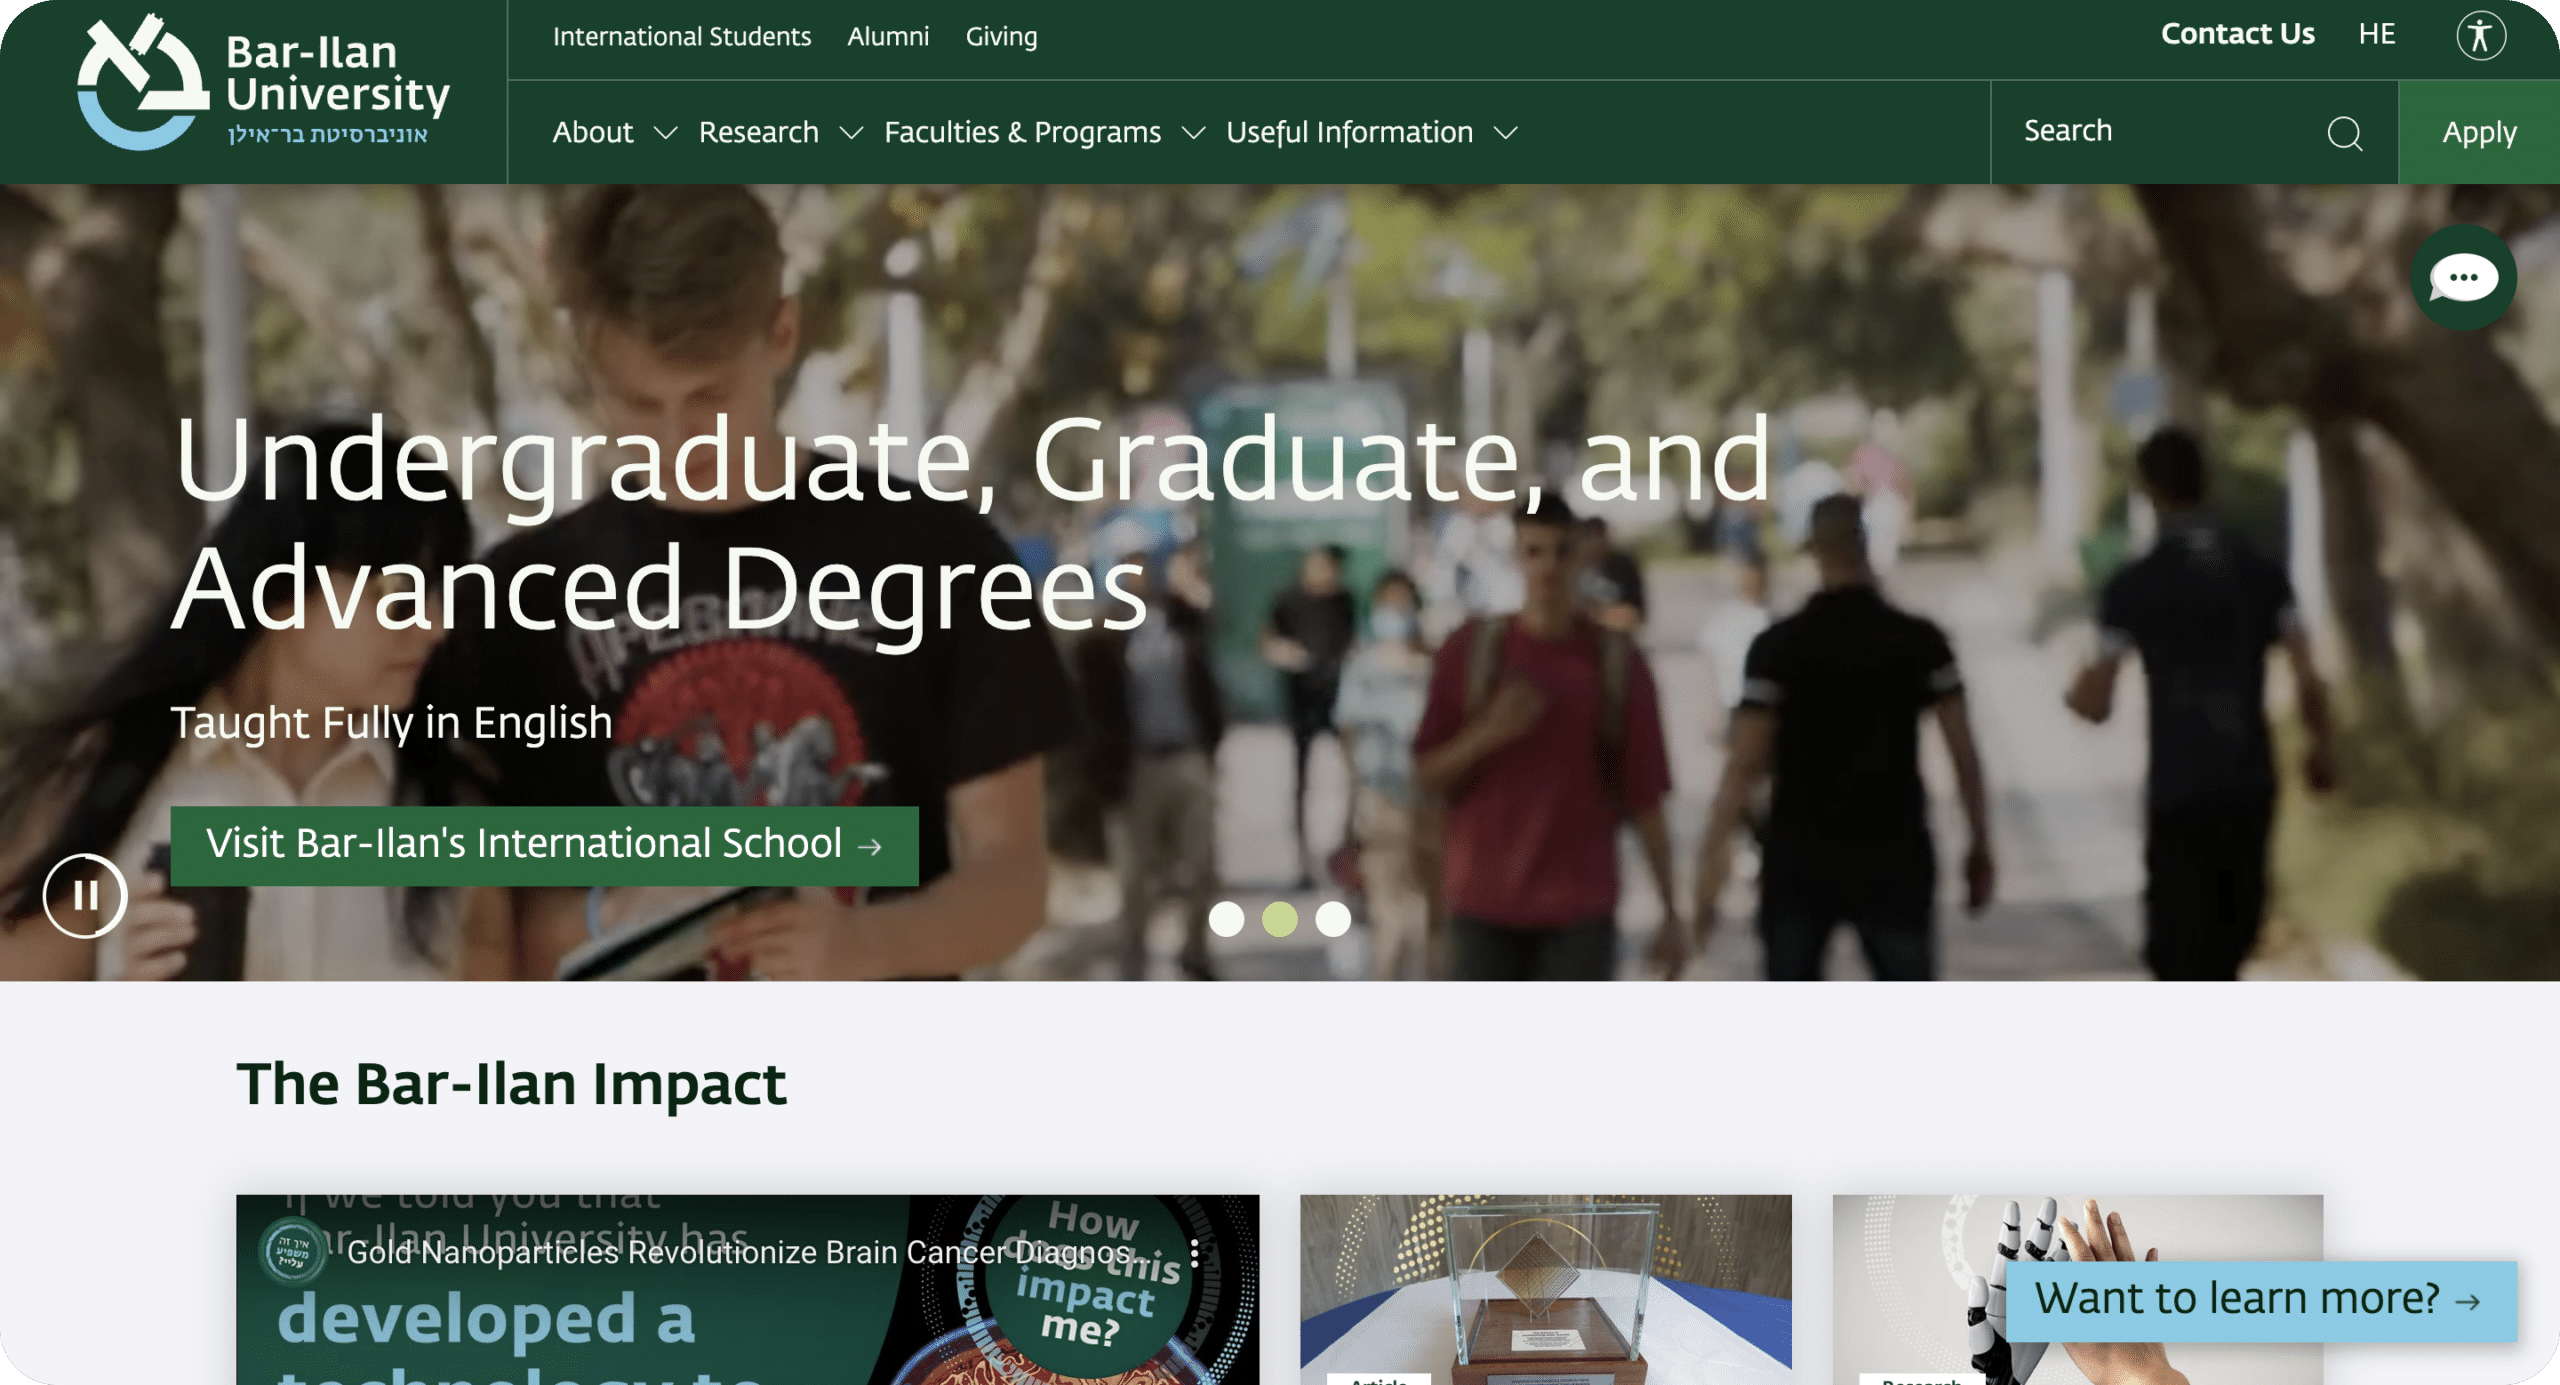
Task: Click into the Search input field
Action: point(2160,132)
